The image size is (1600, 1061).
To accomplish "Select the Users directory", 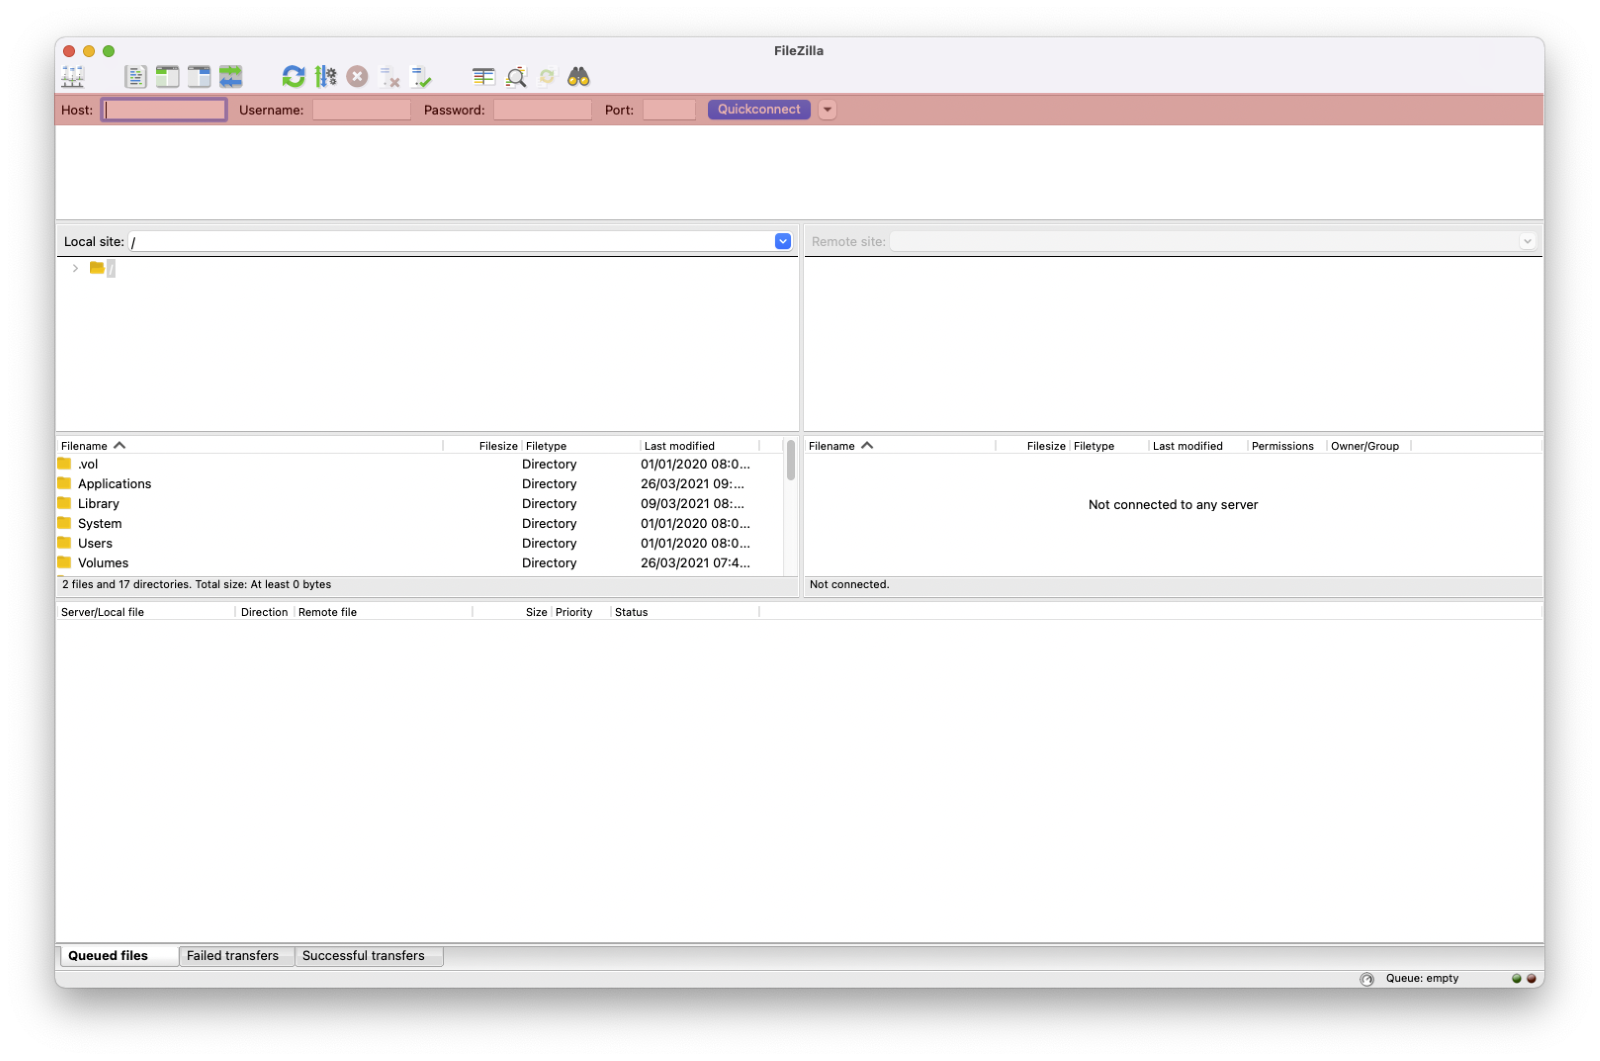I will point(420,544).
